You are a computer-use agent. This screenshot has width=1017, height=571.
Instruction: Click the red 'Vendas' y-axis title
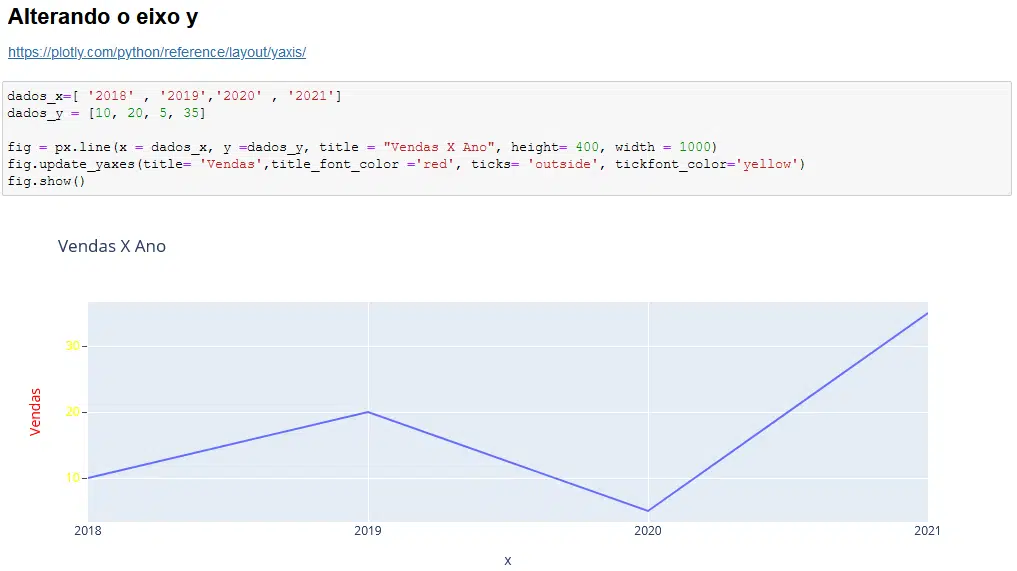36,412
